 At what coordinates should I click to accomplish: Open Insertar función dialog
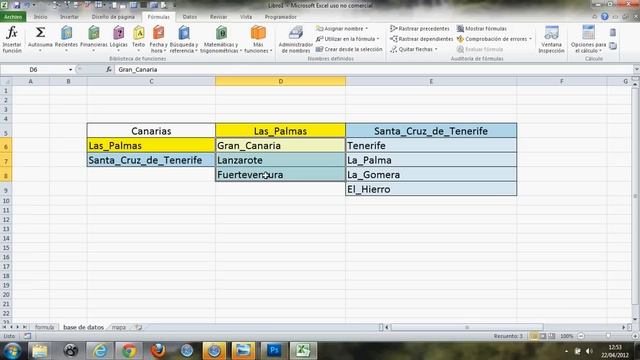pyautogui.click(x=12, y=39)
